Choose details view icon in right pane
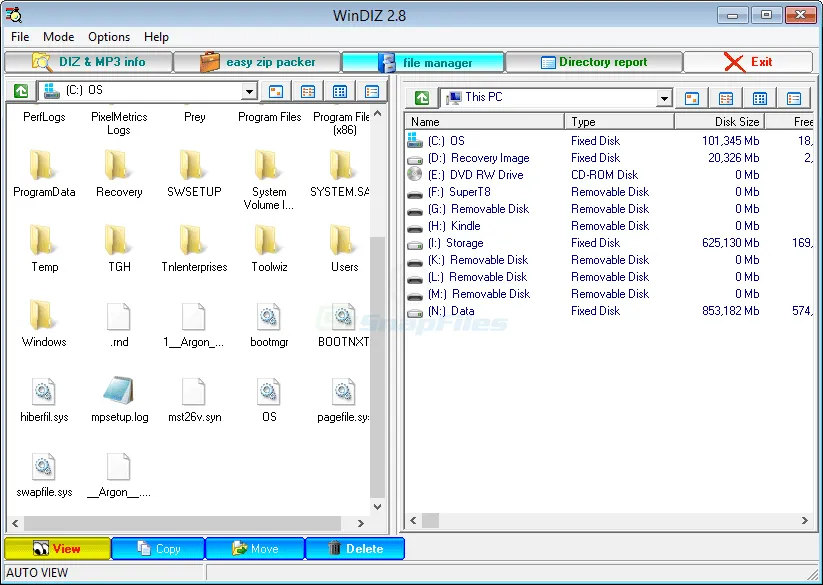This screenshot has height=585, width=823. point(794,98)
